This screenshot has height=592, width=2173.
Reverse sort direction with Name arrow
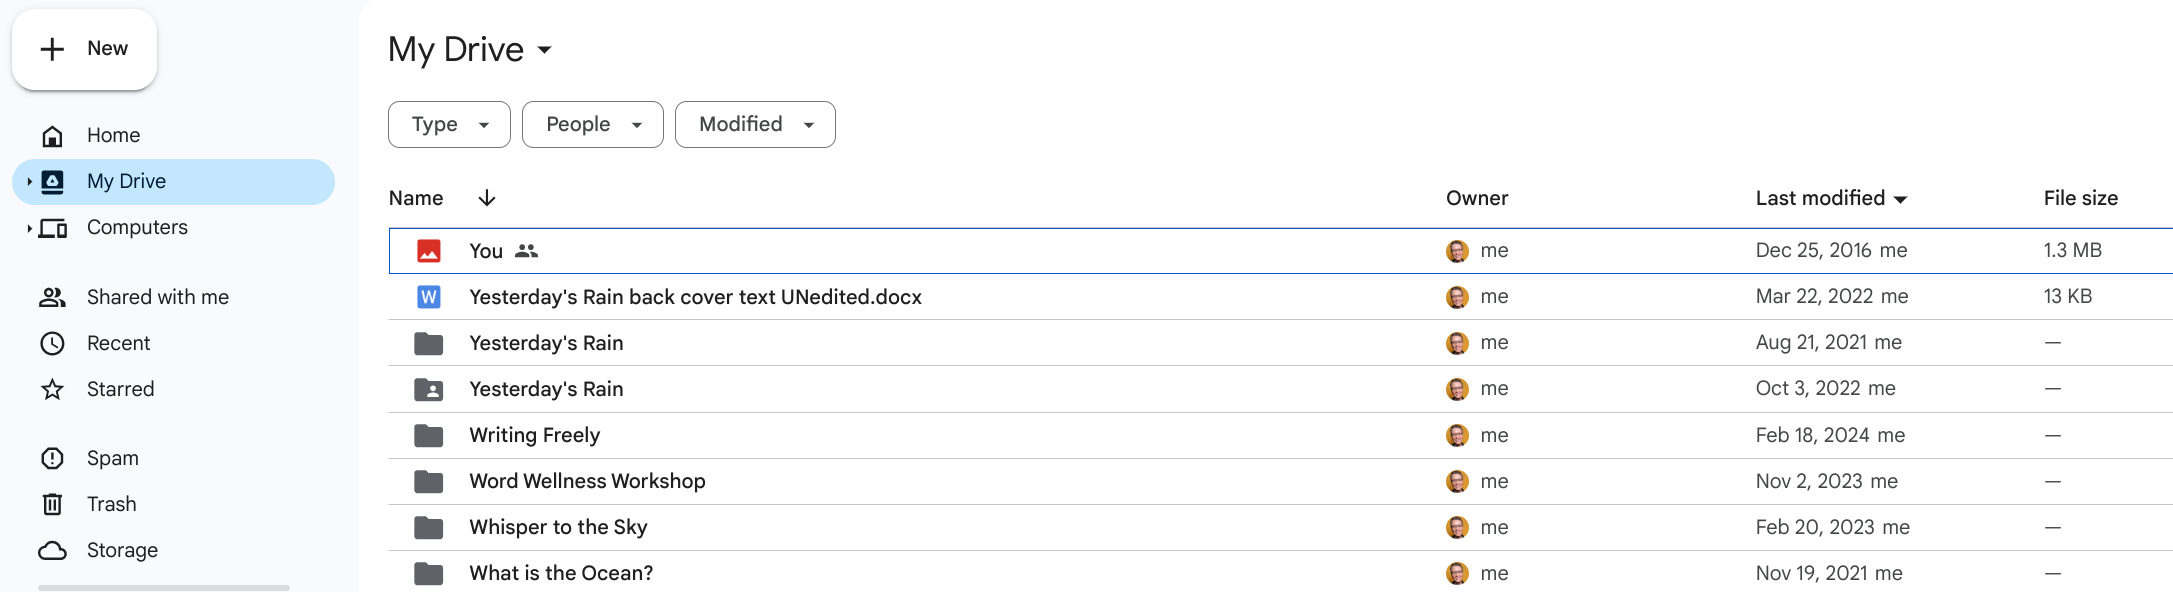[x=487, y=198]
